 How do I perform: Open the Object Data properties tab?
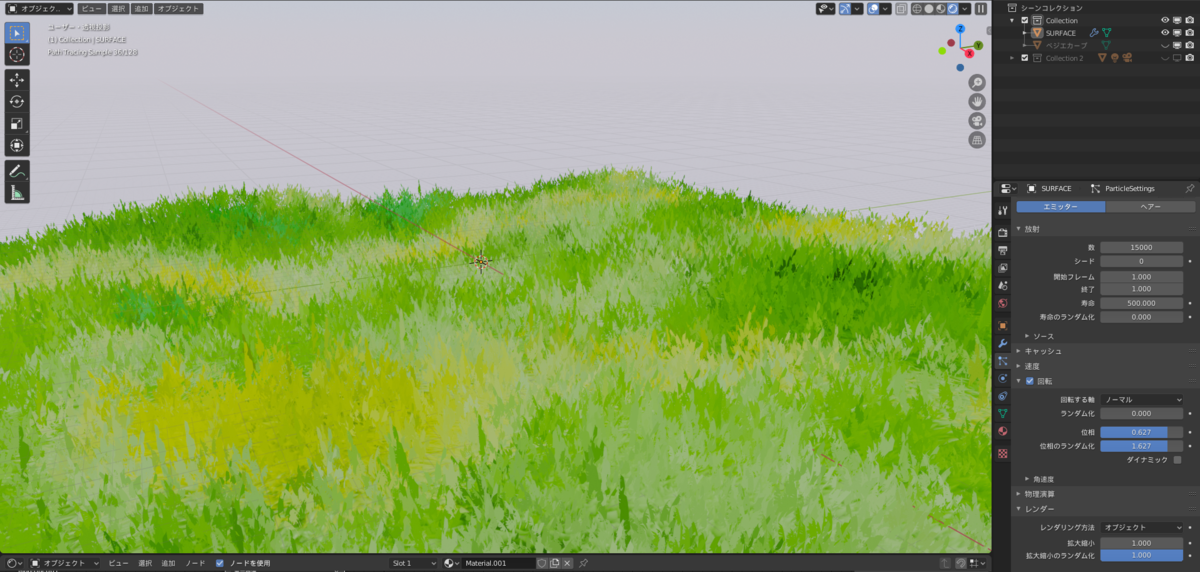pos(1003,413)
